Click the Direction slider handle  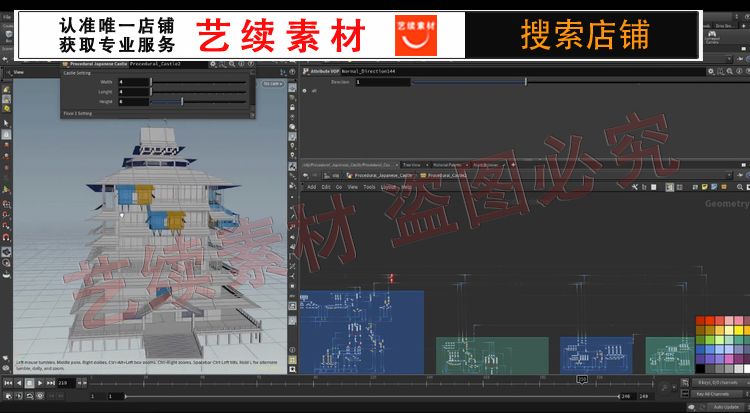(526, 82)
